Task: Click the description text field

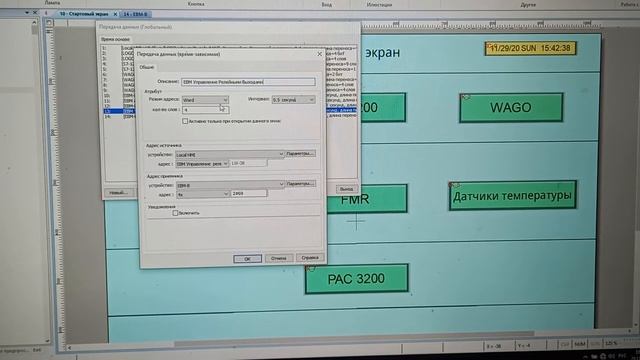Action: pyautogui.click(x=248, y=82)
